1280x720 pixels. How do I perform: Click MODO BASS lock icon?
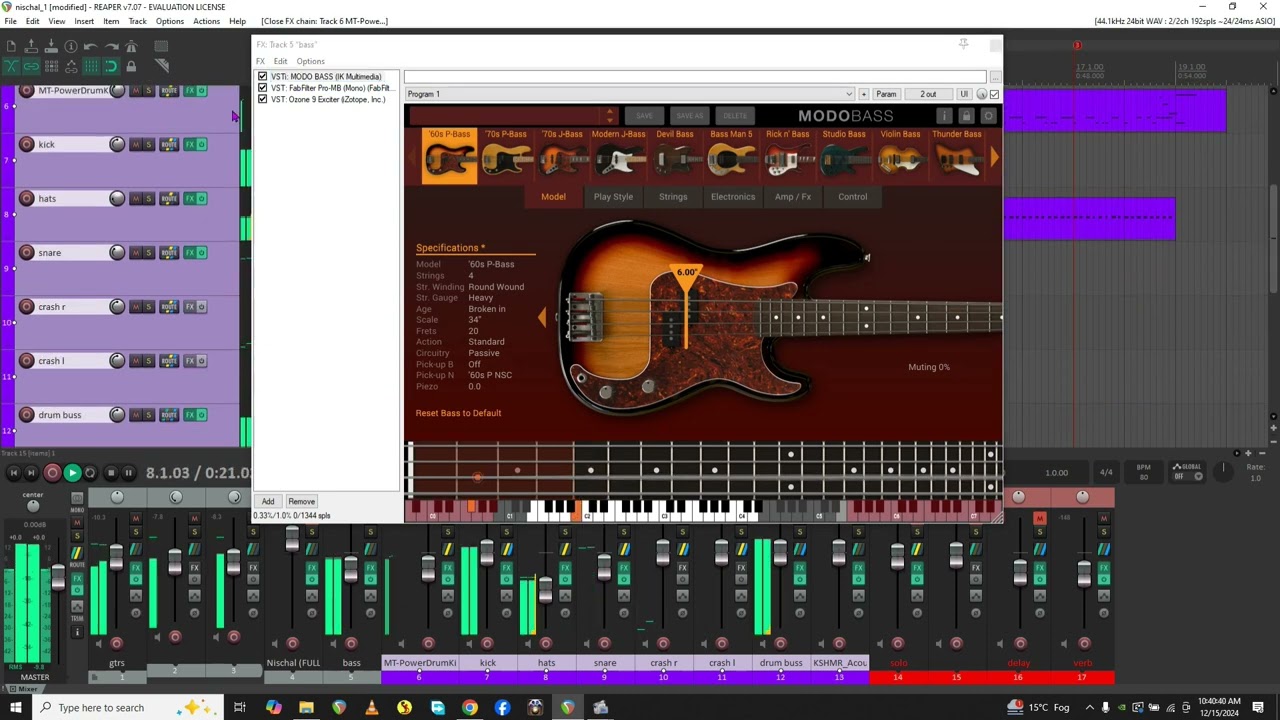click(x=966, y=116)
